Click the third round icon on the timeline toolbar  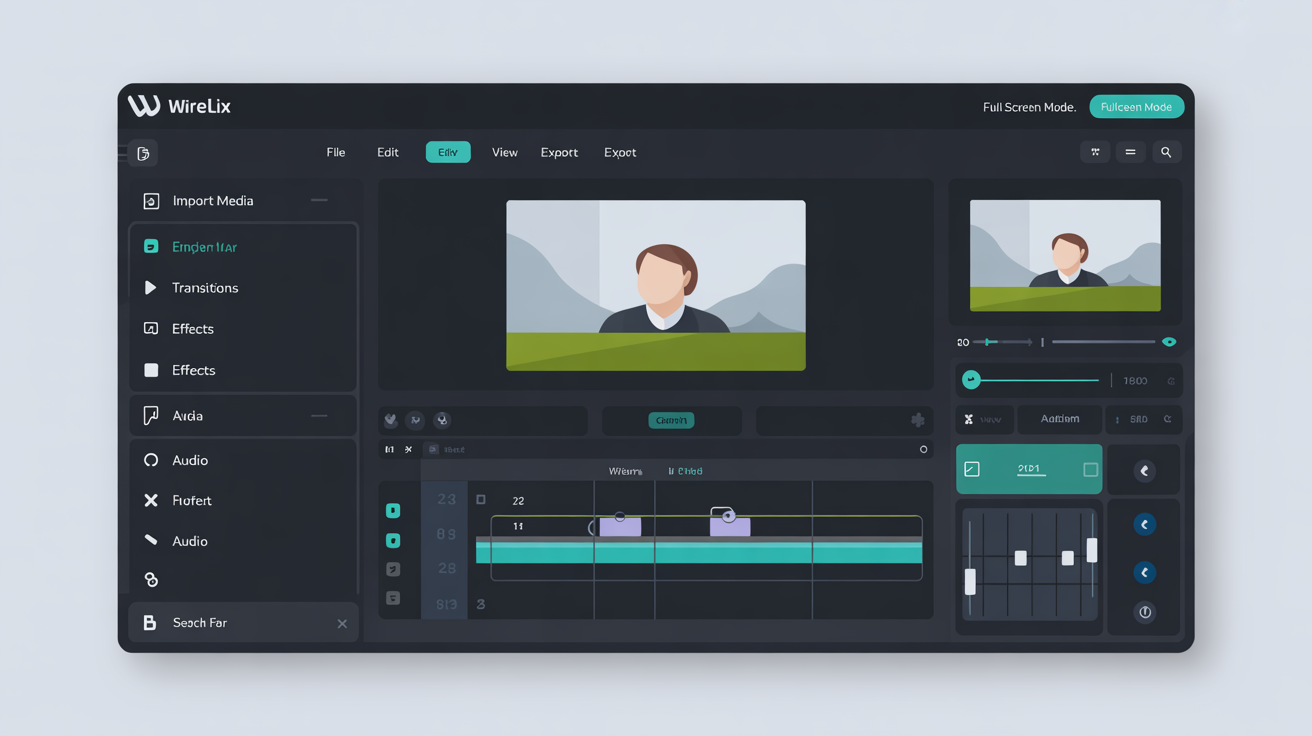[442, 420]
